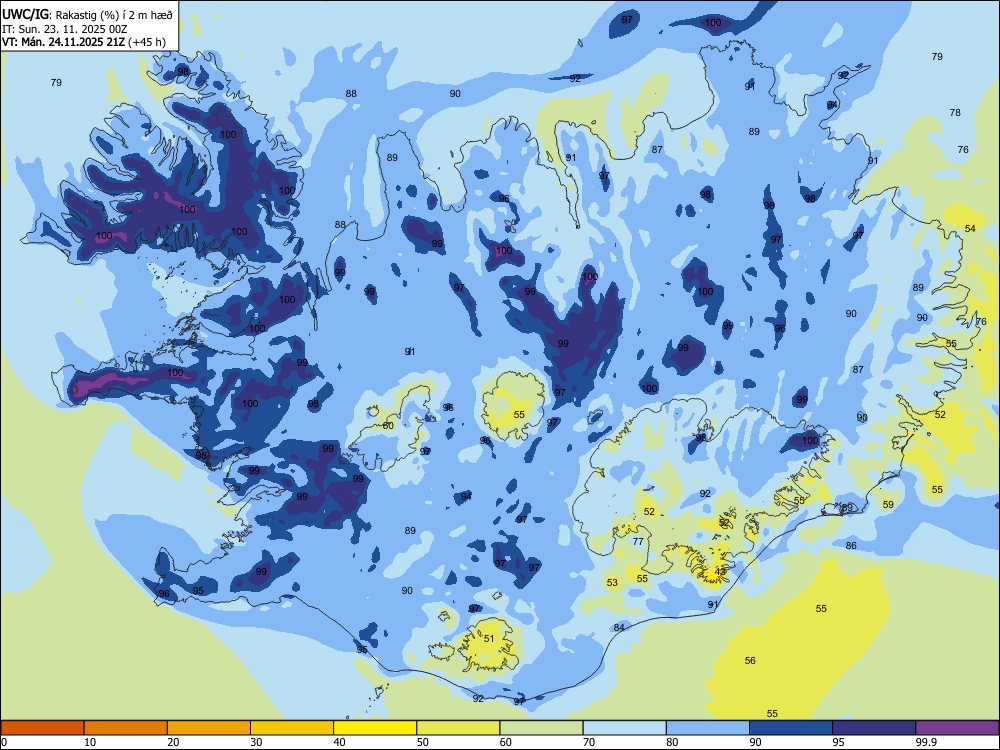Select the valid time line 'VT: Mán. 24.11.2025 21Z (+45 h)'
The height and width of the screenshot is (750, 1000).
(x=84, y=42)
